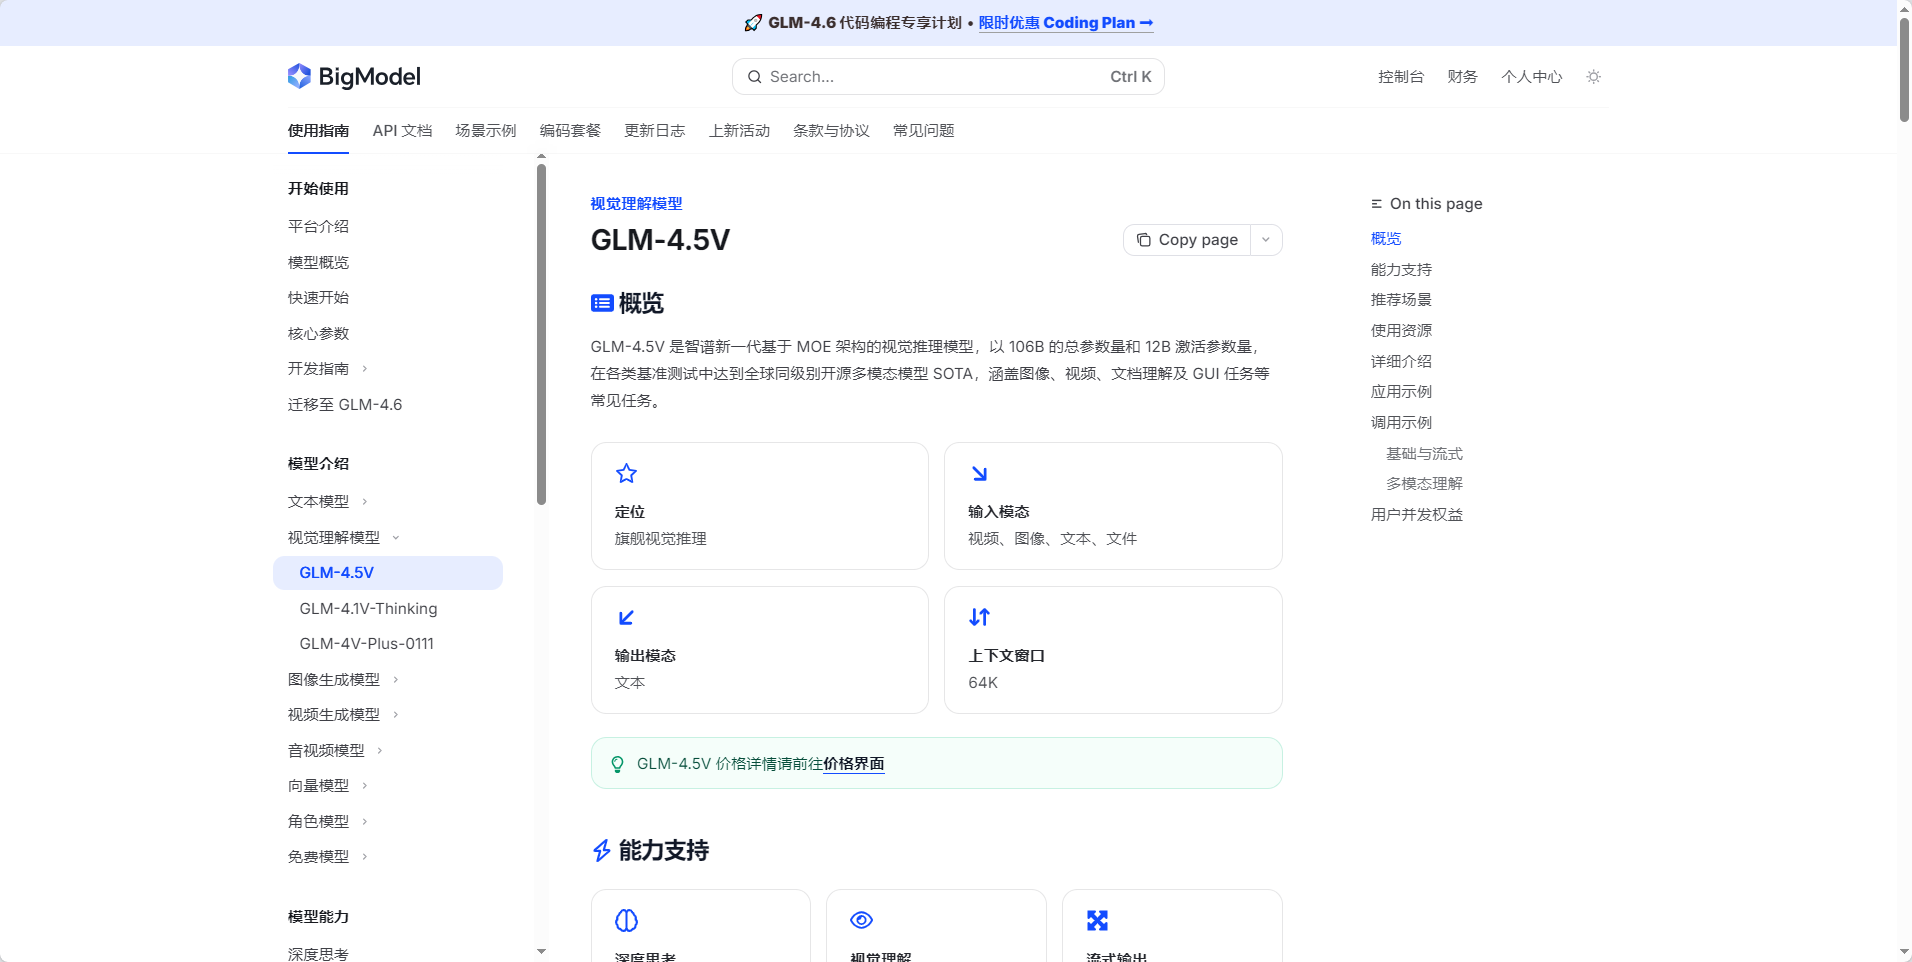Image resolution: width=1912 pixels, height=962 pixels.
Task: Open 财务 link in header
Action: click(1462, 77)
